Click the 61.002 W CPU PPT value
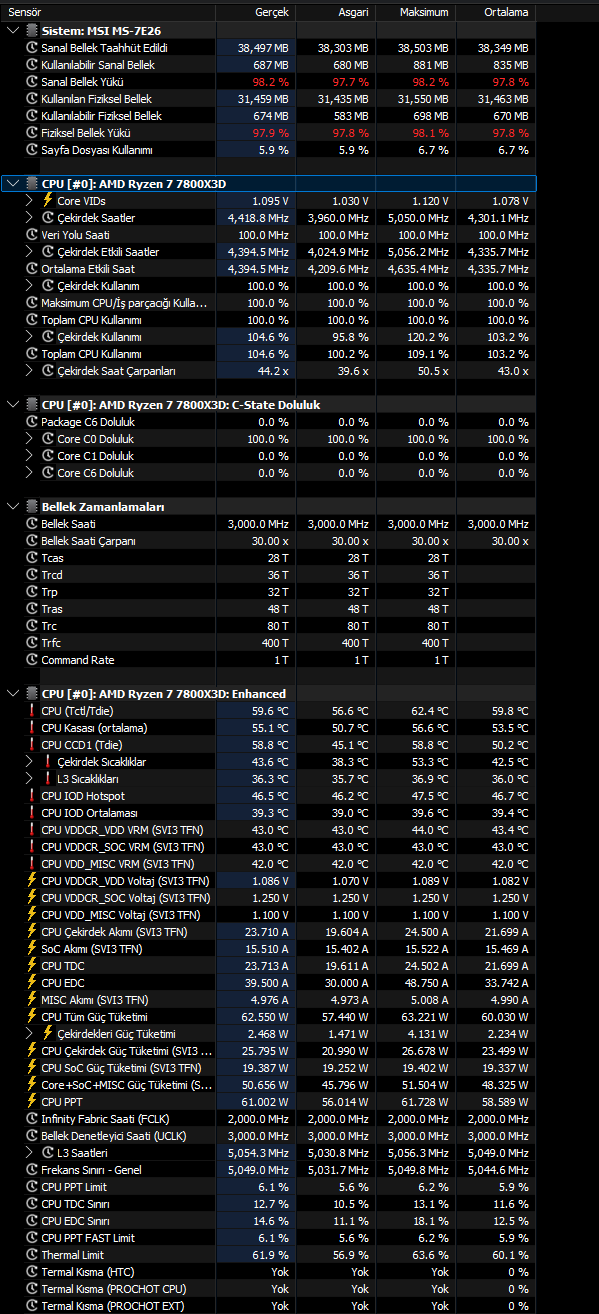 point(266,1102)
